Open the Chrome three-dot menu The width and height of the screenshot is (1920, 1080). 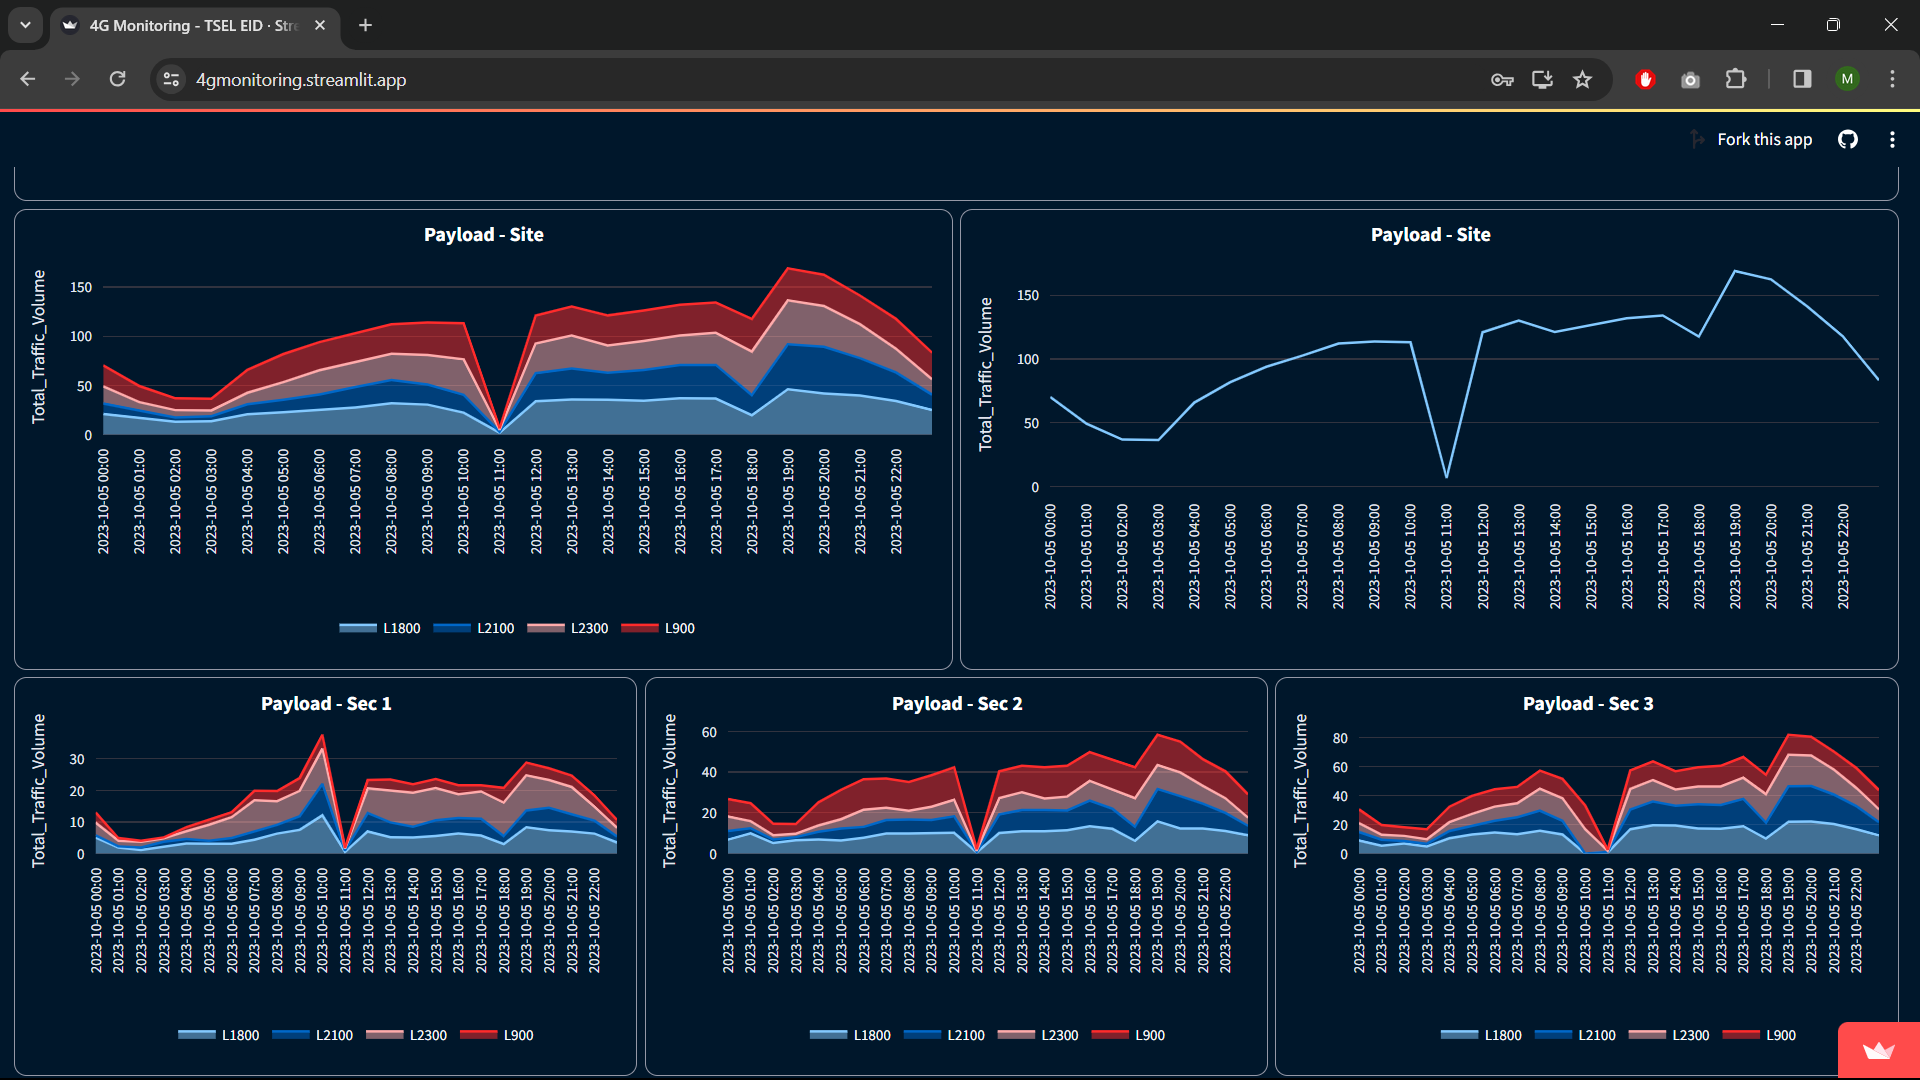click(x=1892, y=80)
